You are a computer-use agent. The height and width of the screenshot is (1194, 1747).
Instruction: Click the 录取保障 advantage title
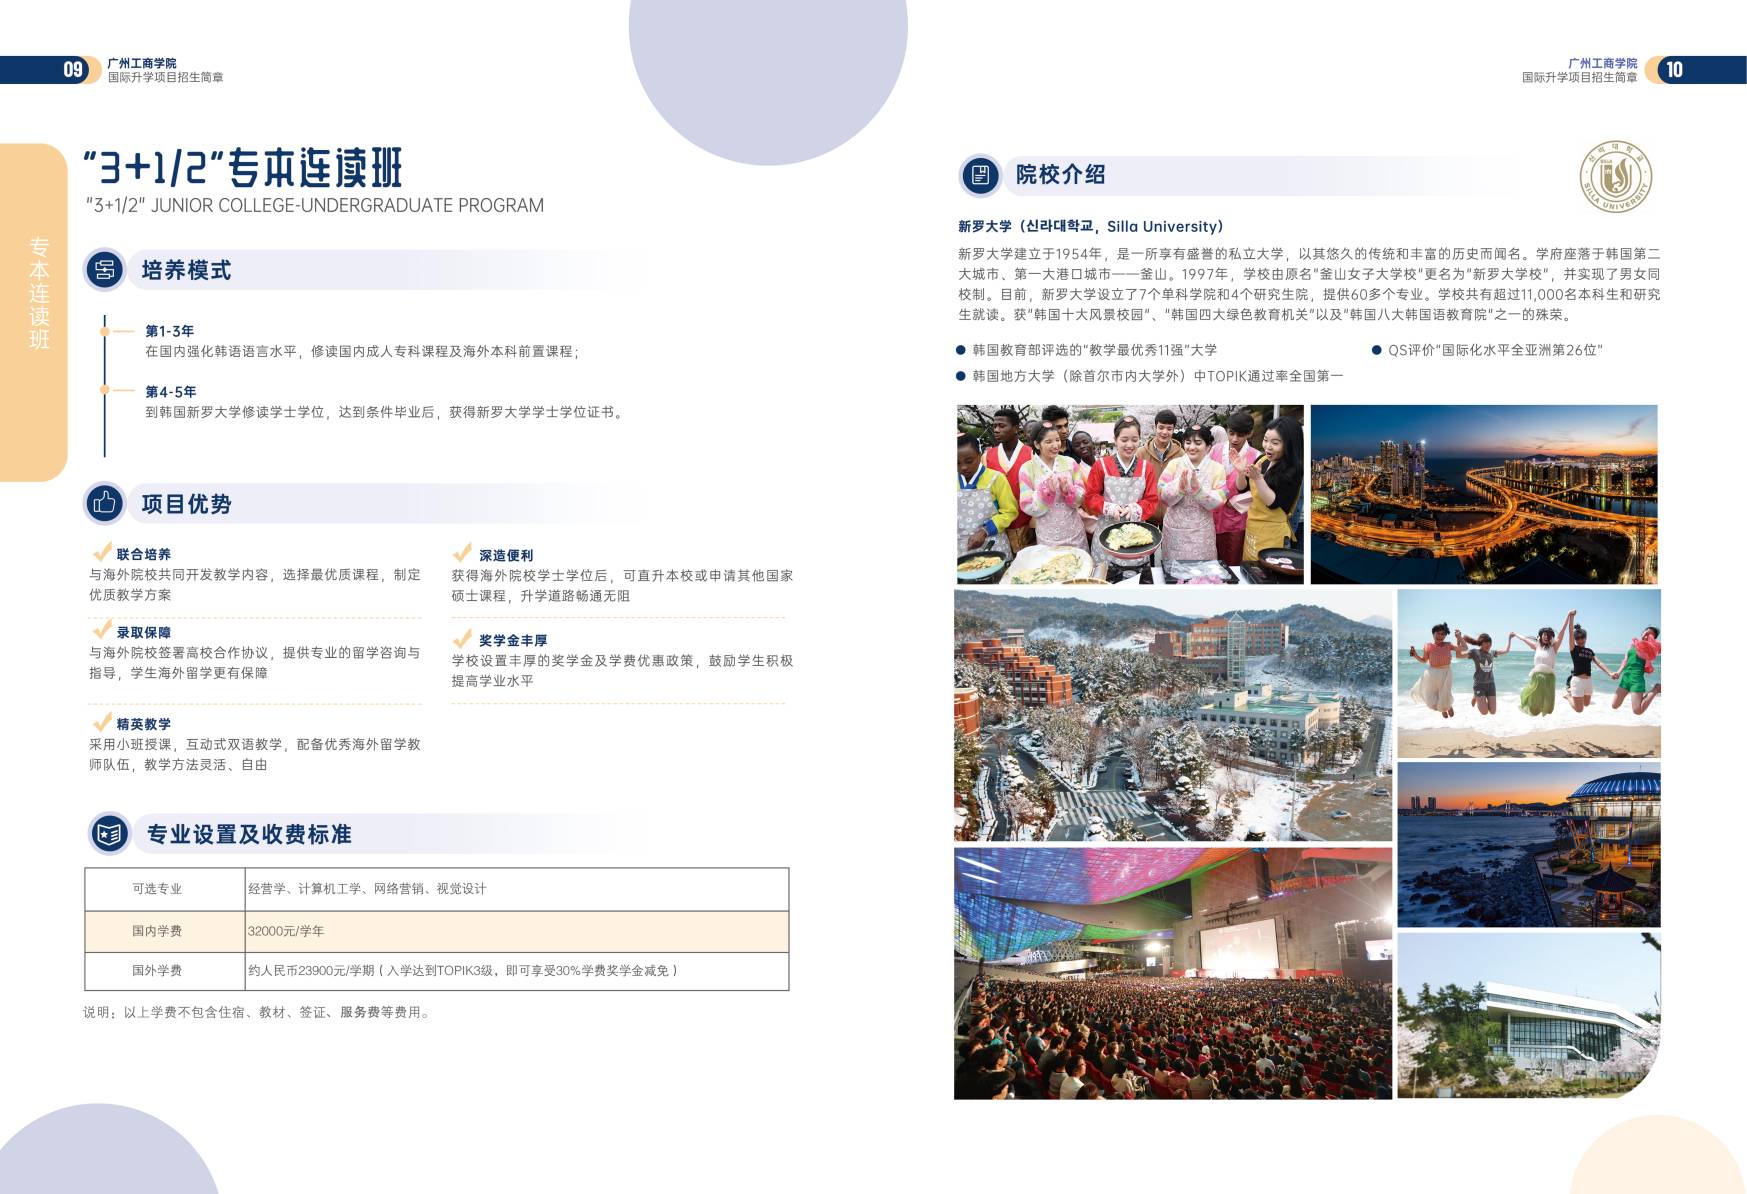click(144, 633)
